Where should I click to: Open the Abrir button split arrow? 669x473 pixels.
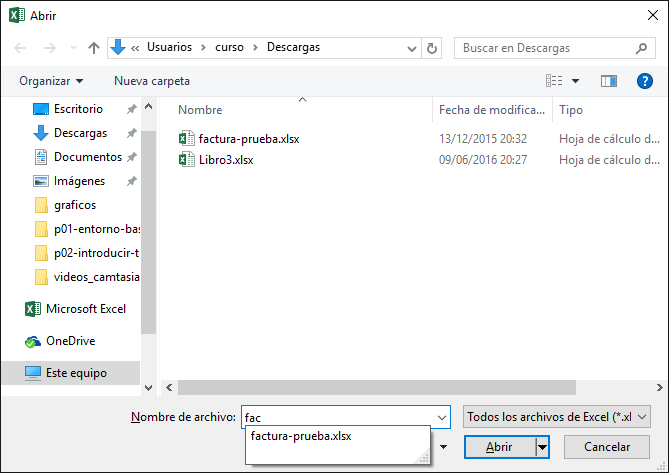pyautogui.click(x=543, y=447)
